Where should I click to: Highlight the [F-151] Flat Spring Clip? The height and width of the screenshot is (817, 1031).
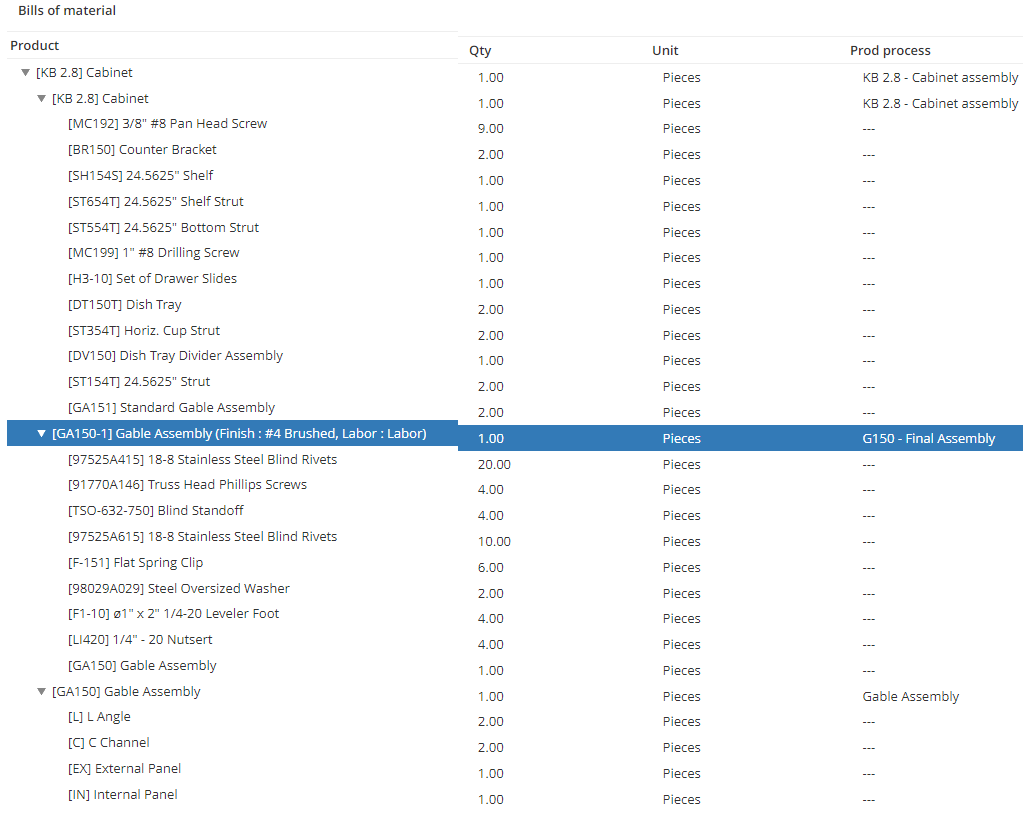tap(135, 563)
